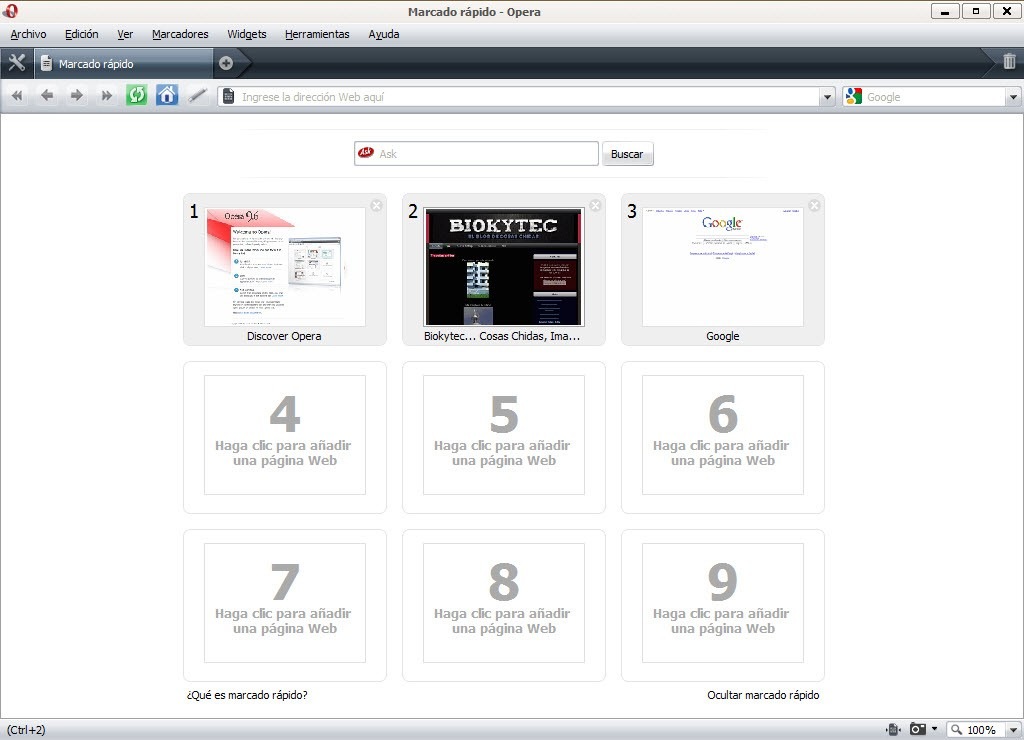Open Discover Opera speed dial thumbnail

click(285, 266)
